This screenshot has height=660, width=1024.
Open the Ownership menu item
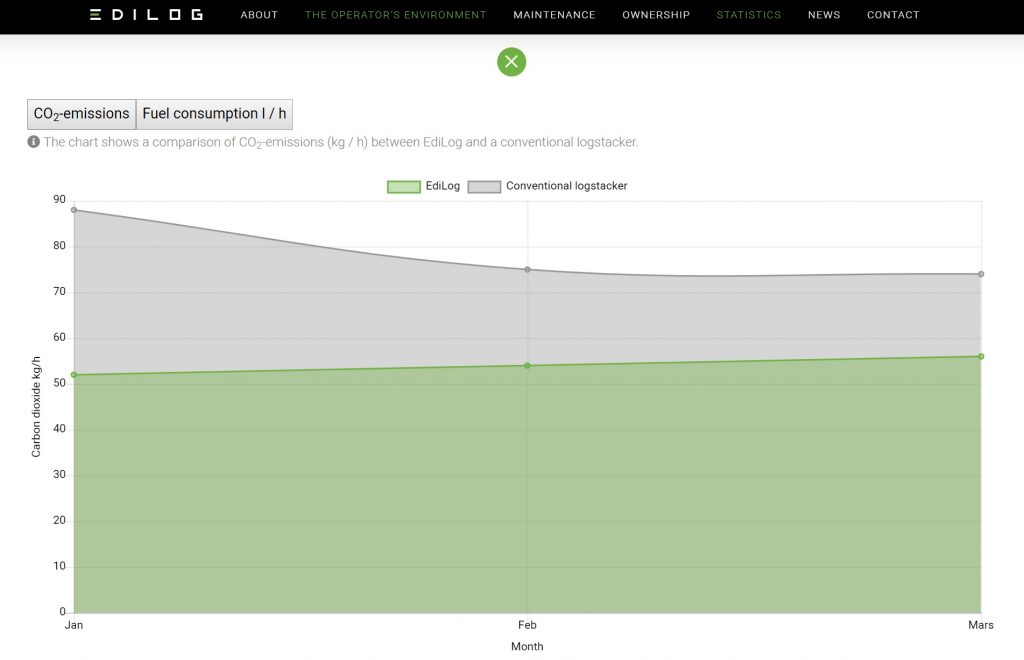click(656, 15)
